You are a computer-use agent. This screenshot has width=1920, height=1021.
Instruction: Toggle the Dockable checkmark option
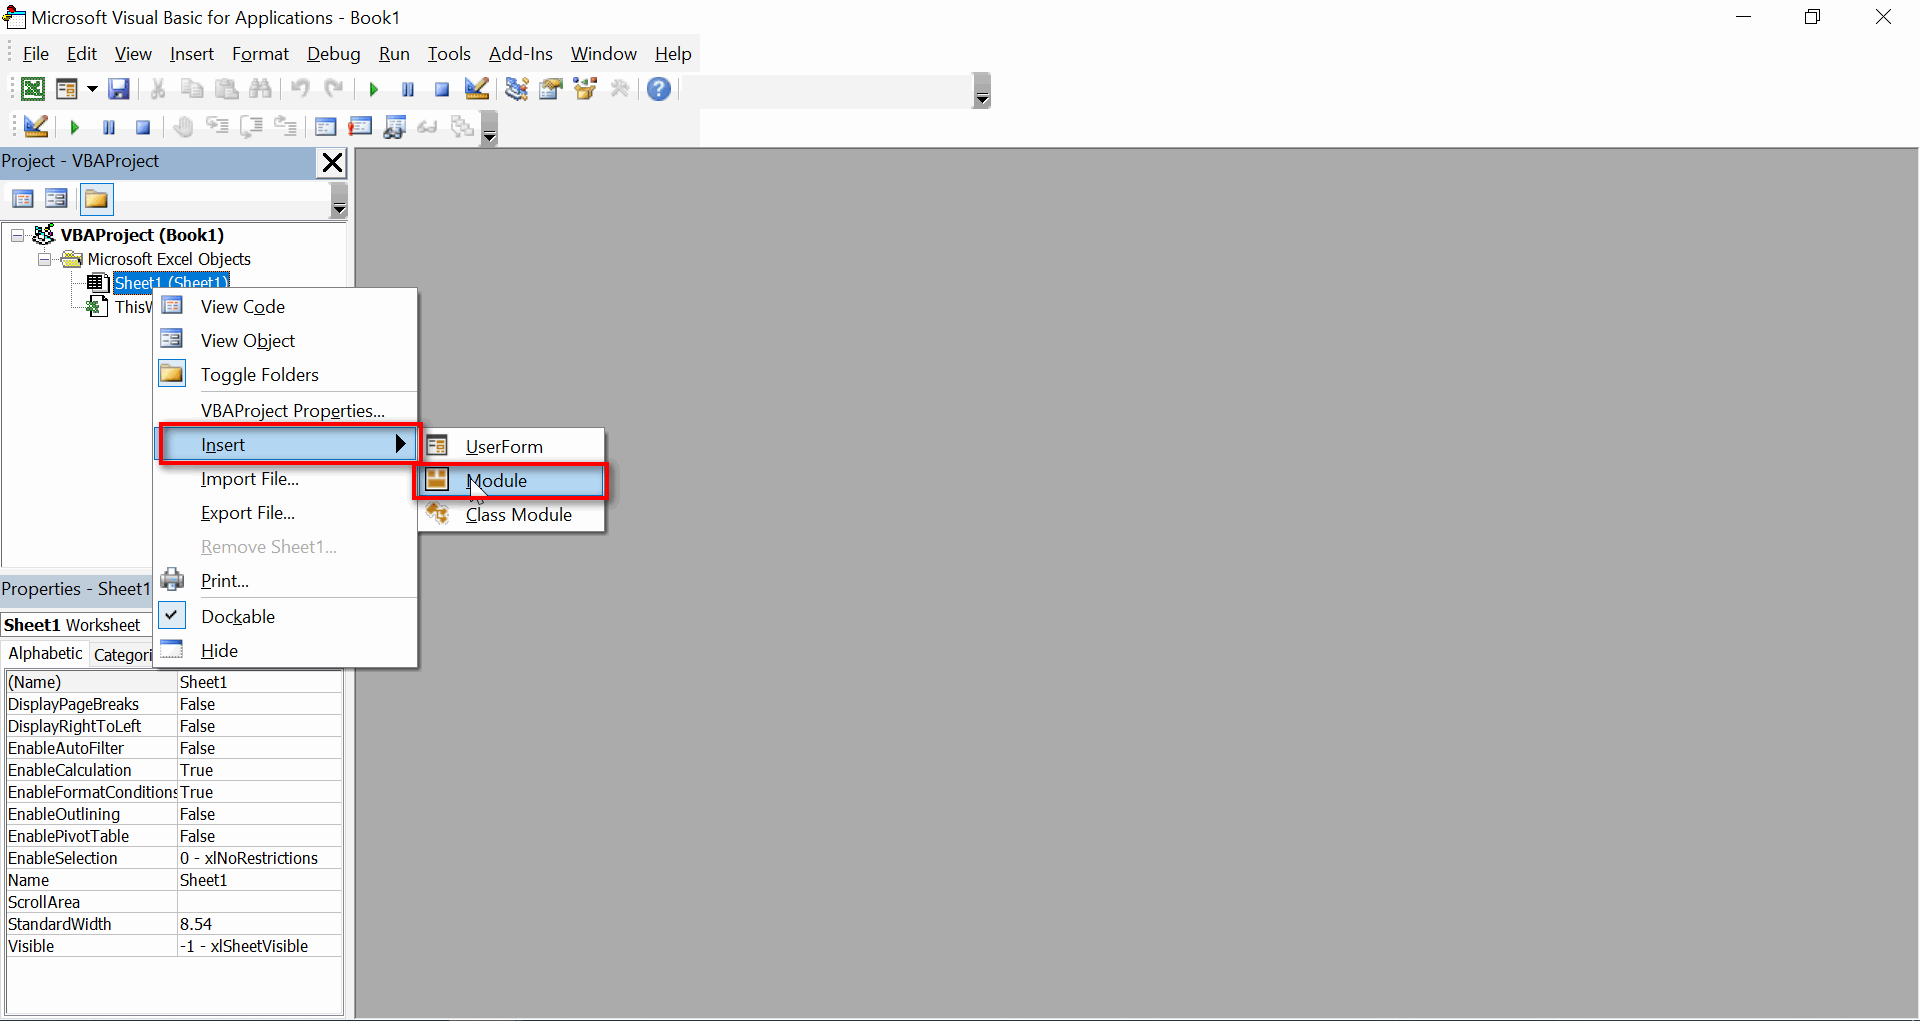coord(285,617)
